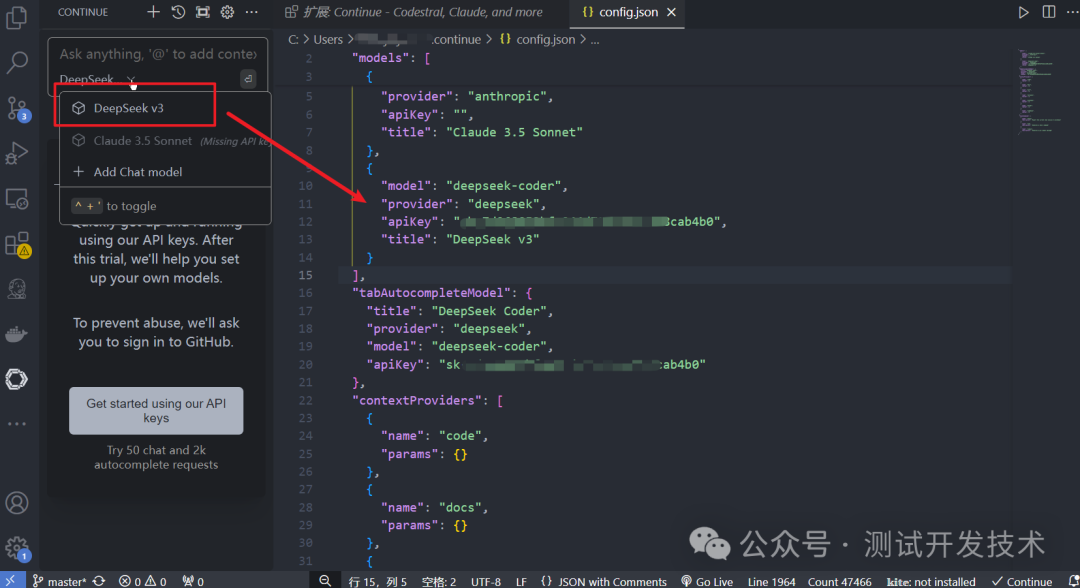The image size is (1080, 588).
Task: Open the DeepSeek model selector dropdown
Action: tap(97, 79)
